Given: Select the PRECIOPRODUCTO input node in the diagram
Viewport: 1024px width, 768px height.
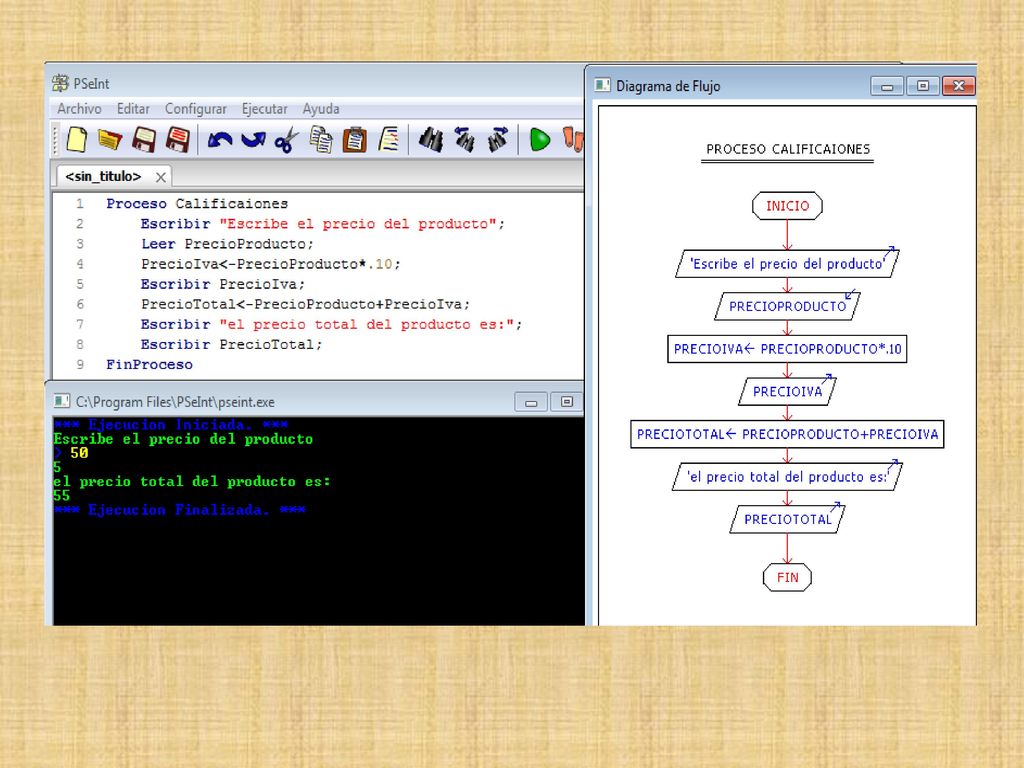Looking at the screenshot, I should pyautogui.click(x=788, y=306).
